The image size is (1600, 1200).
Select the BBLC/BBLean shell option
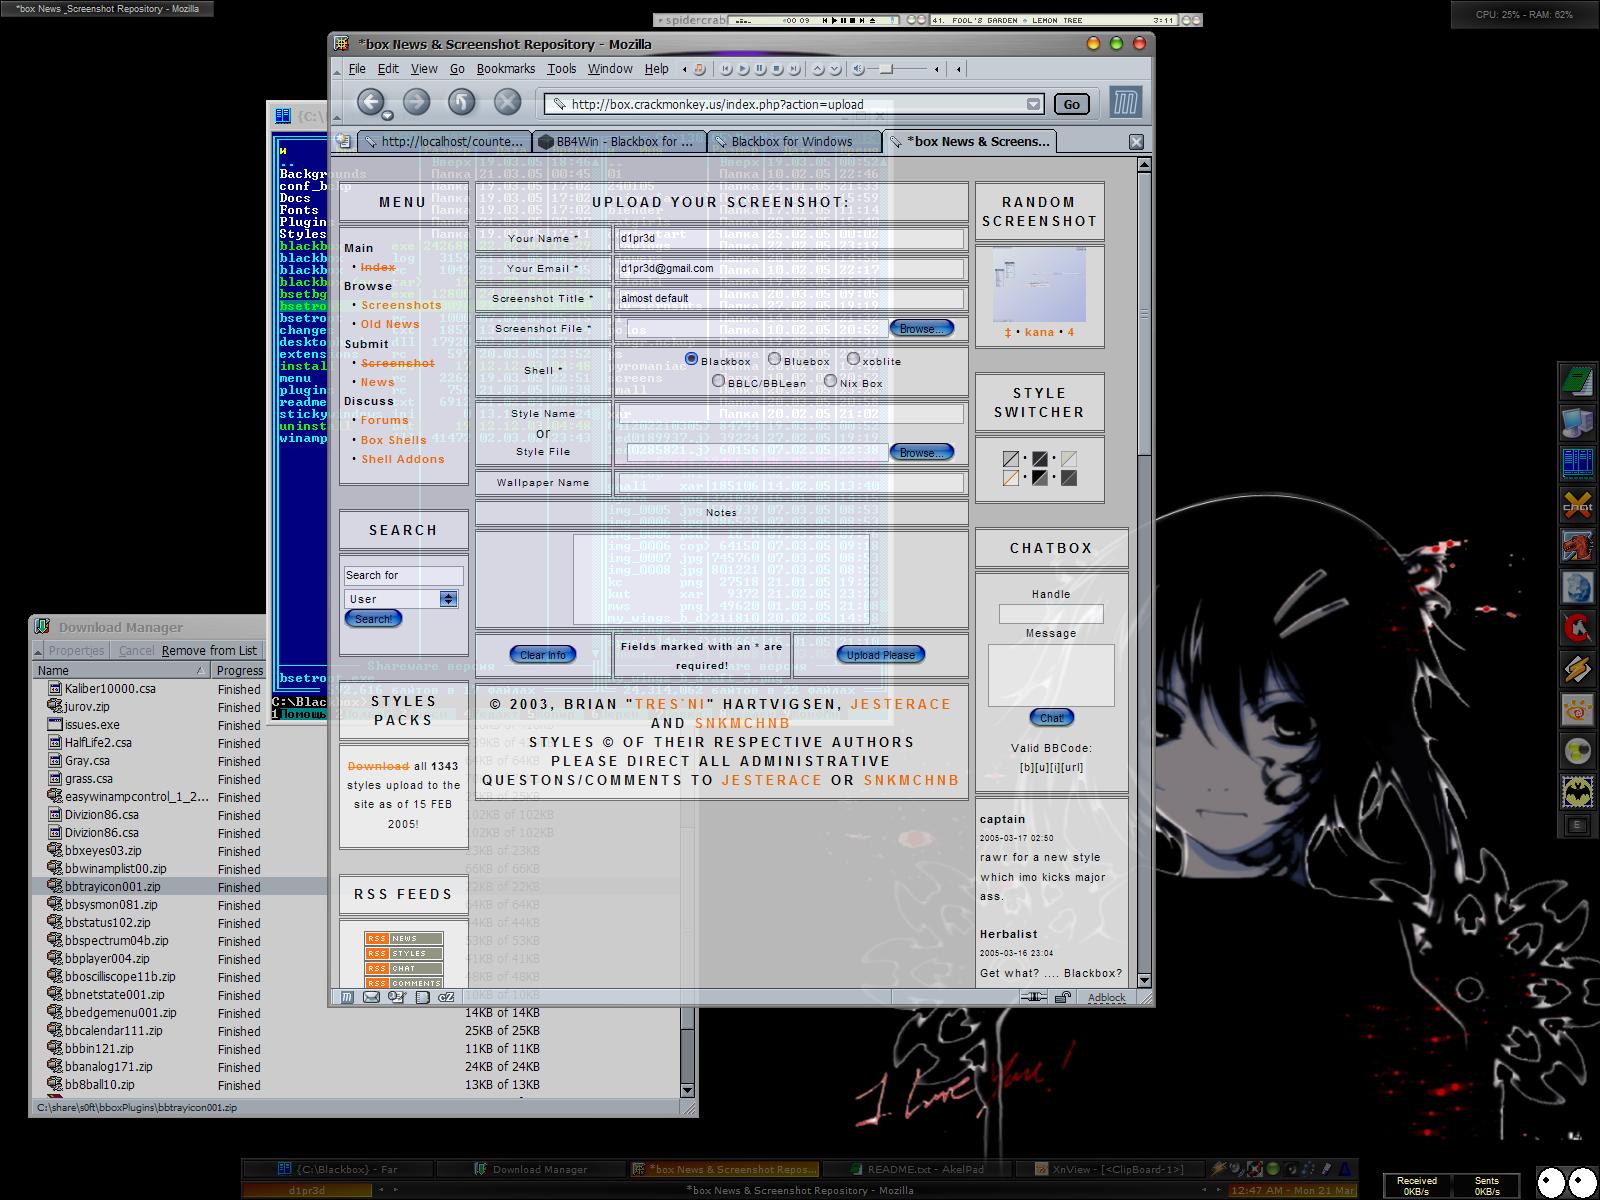click(x=718, y=381)
